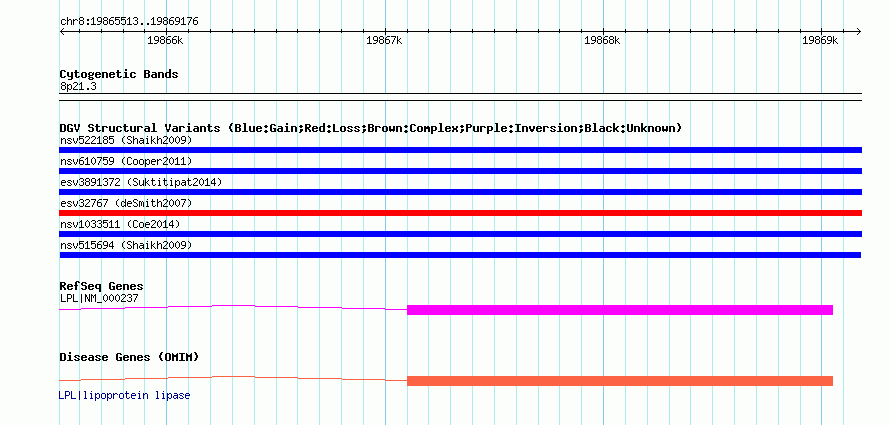Click the 8p21.3 band label
Viewport: 890px width, 425px height.
point(78,87)
